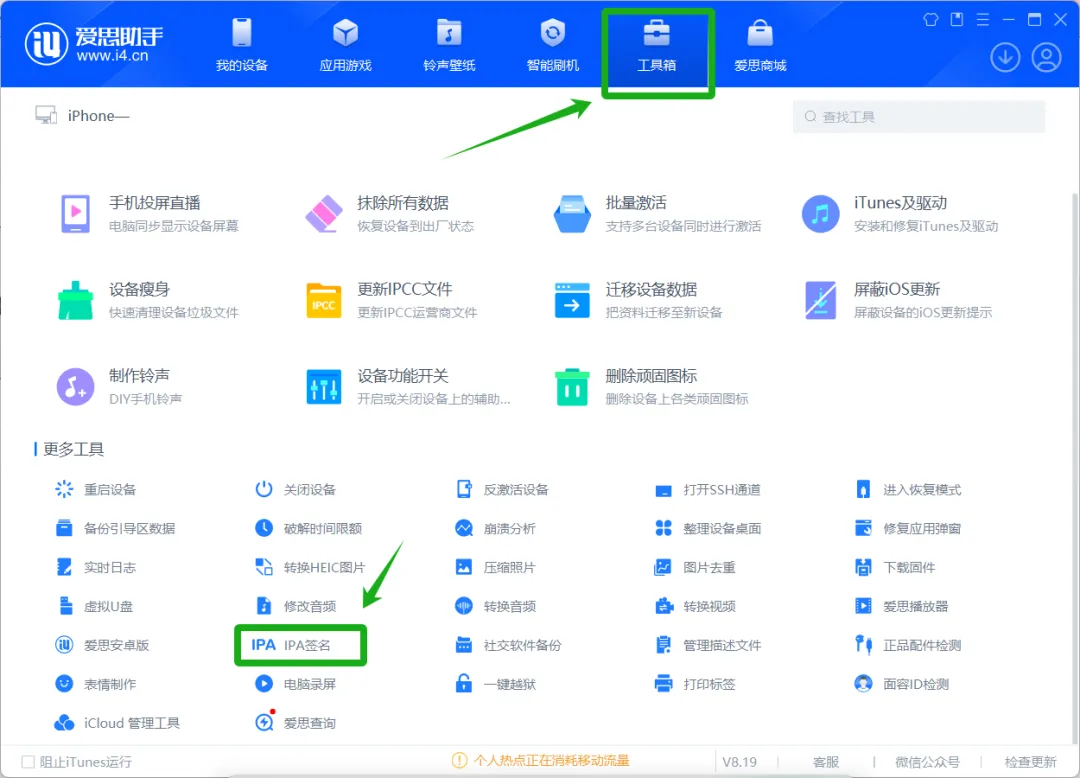1080x778 pixels.
Task: Open 电脑录屏
Action: point(295,684)
